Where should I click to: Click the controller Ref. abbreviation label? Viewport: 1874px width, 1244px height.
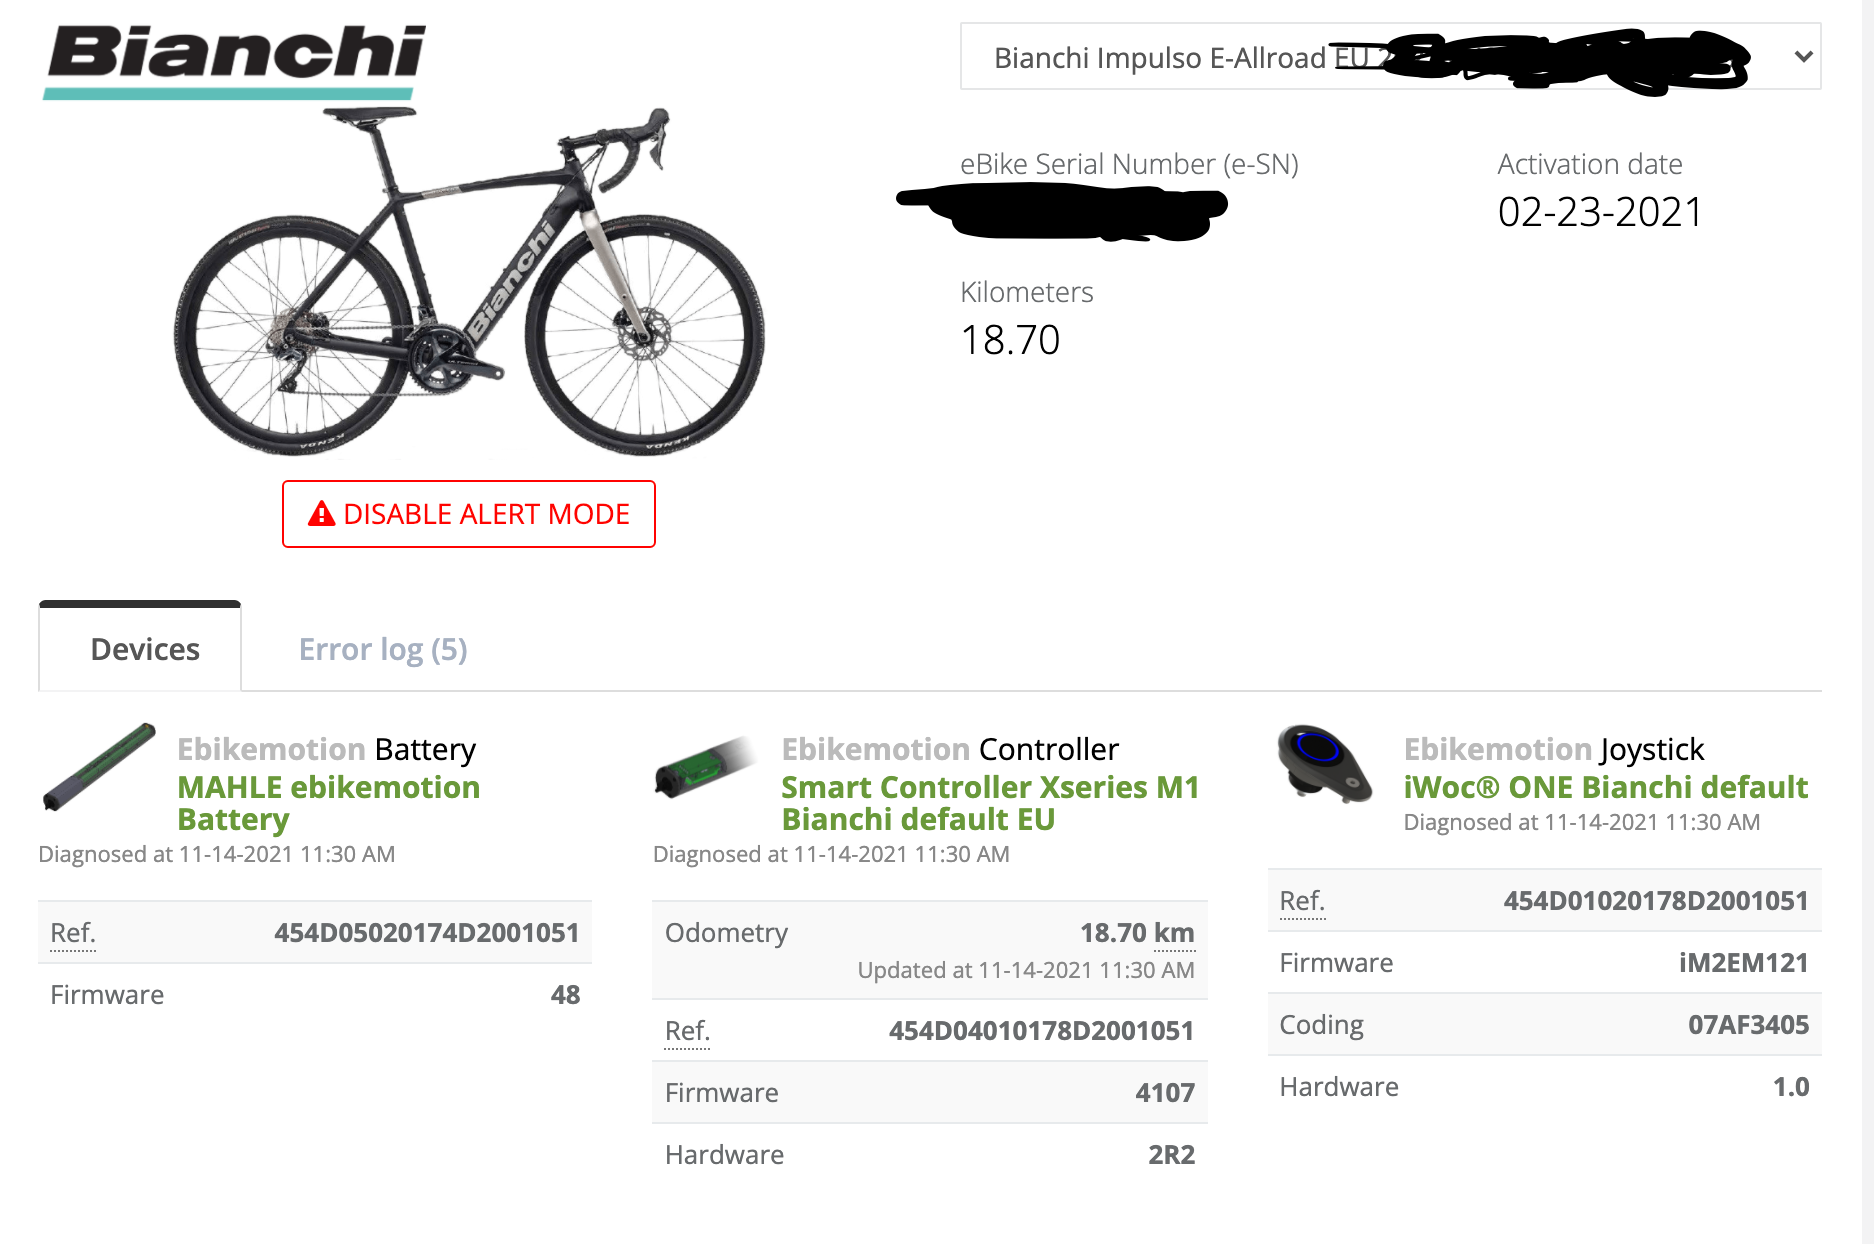tap(687, 1031)
